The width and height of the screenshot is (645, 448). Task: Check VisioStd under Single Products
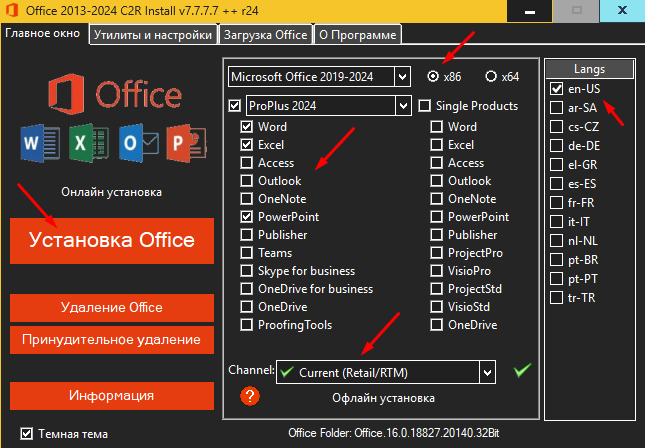coord(436,307)
